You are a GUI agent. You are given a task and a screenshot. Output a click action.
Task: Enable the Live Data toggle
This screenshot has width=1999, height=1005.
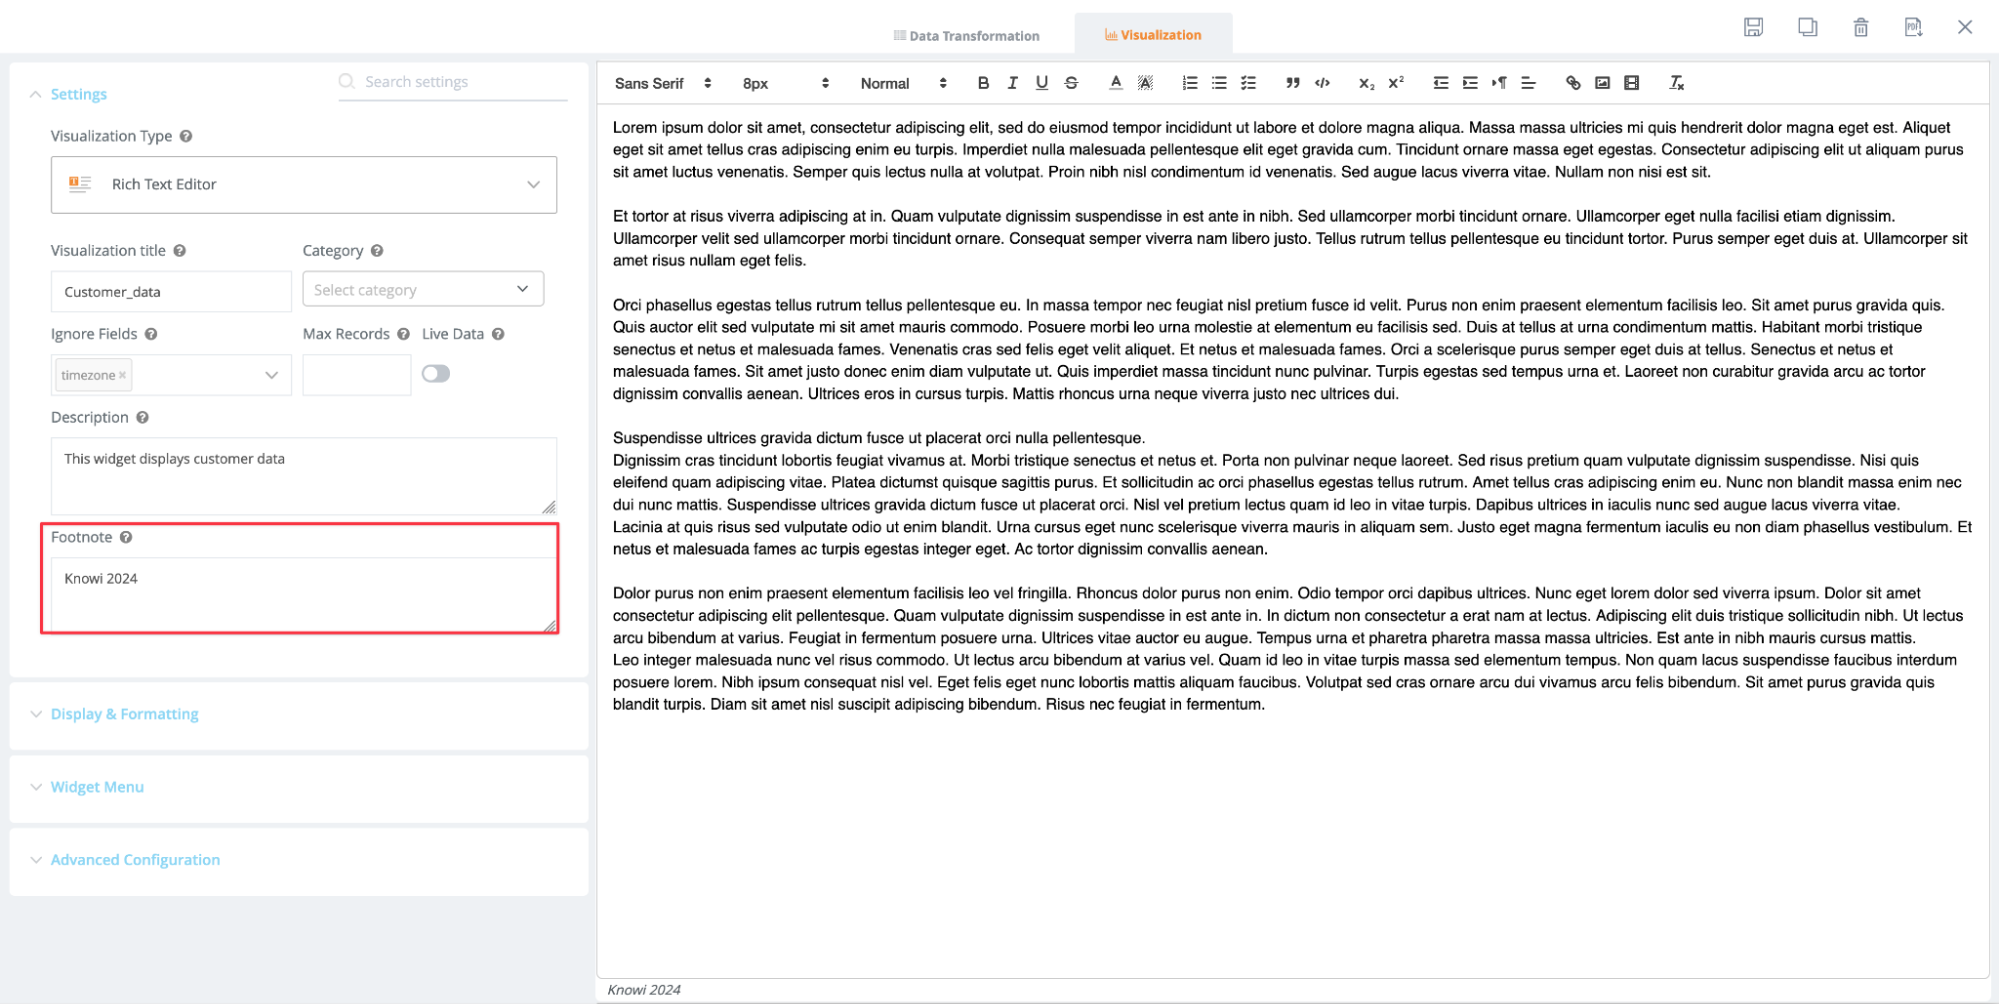click(x=434, y=372)
